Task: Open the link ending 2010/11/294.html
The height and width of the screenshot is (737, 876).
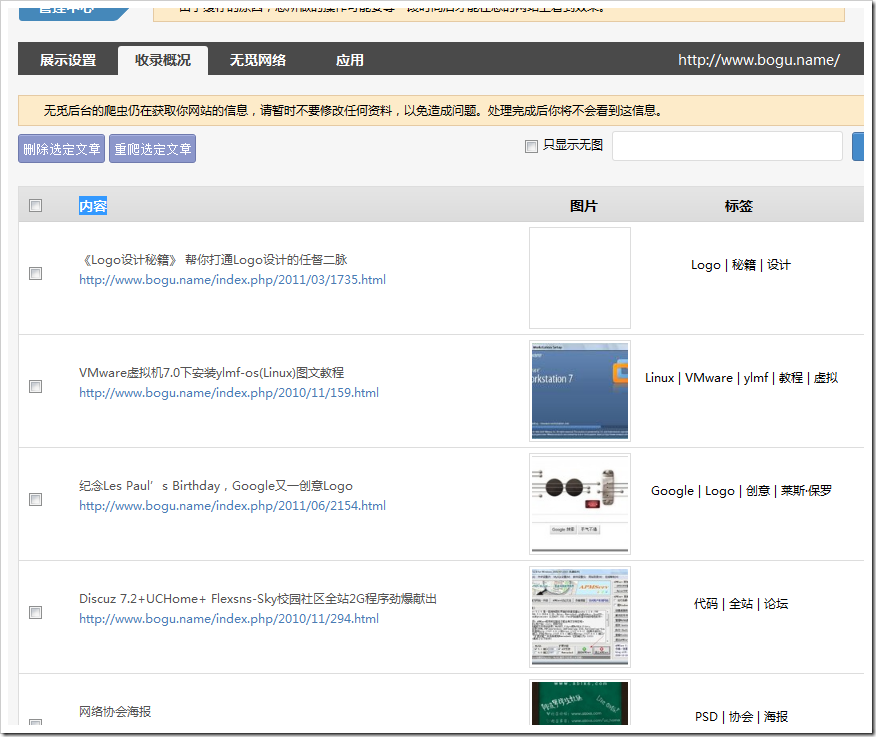Action: (x=229, y=619)
